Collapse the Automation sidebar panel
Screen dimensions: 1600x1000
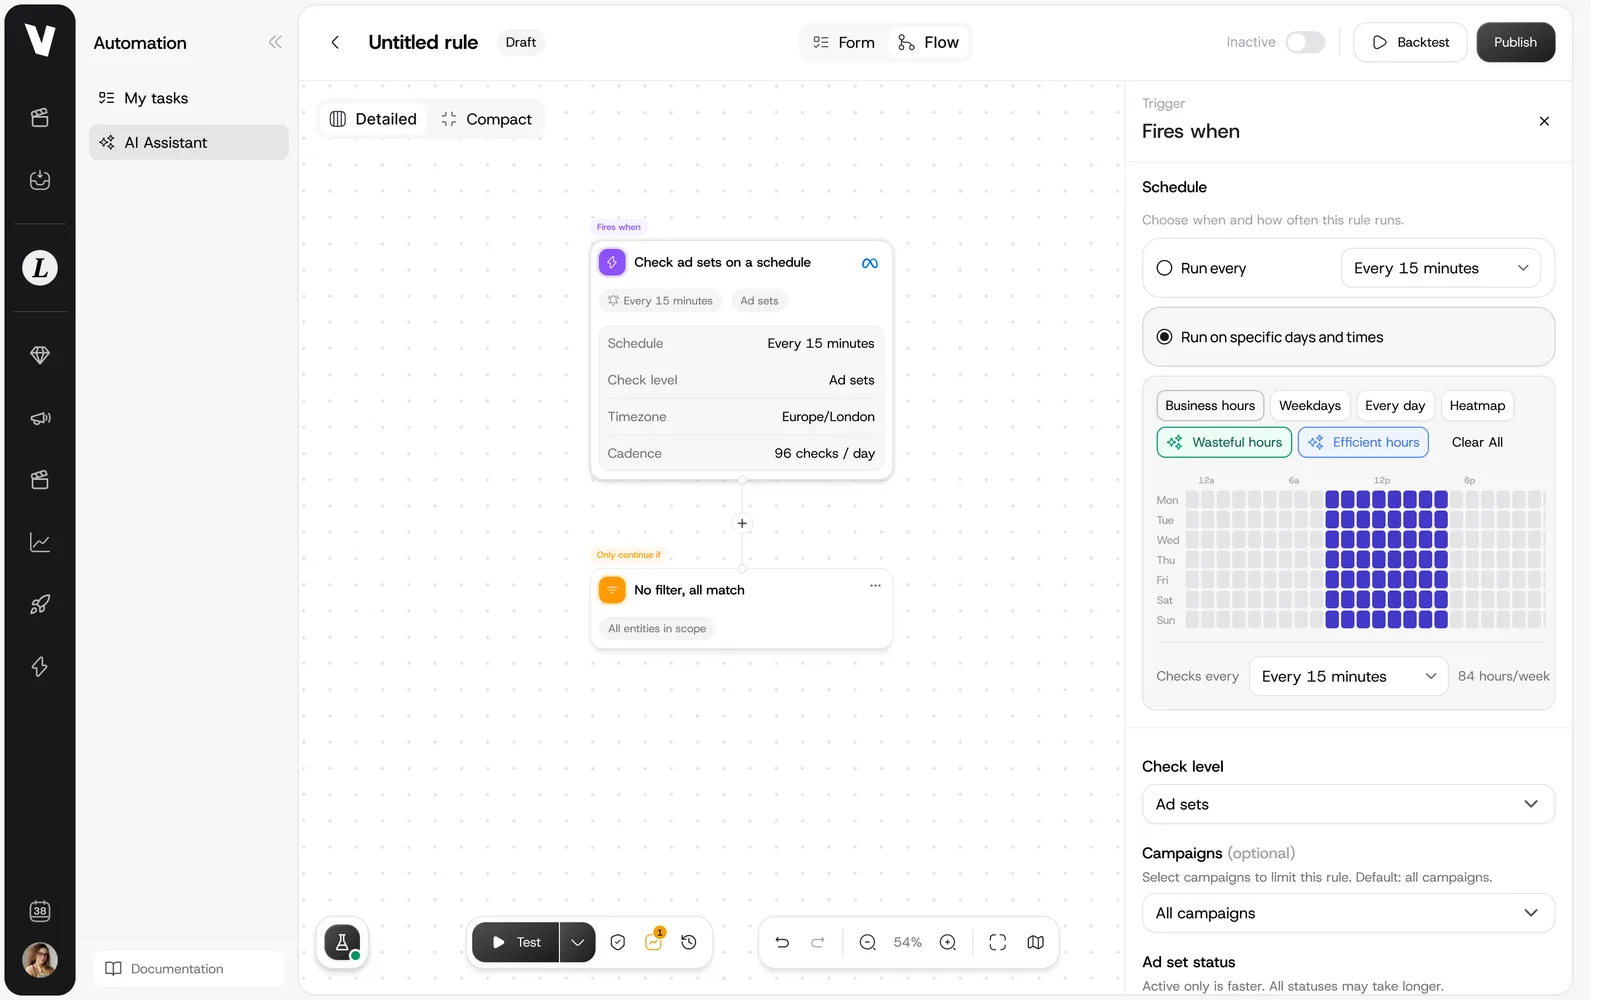point(275,42)
